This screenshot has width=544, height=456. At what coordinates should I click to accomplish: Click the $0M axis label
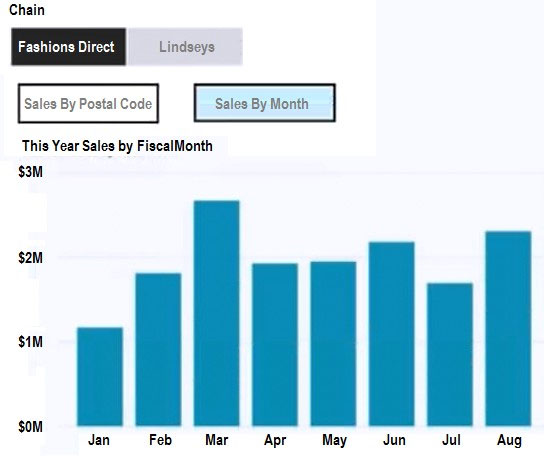(31, 427)
